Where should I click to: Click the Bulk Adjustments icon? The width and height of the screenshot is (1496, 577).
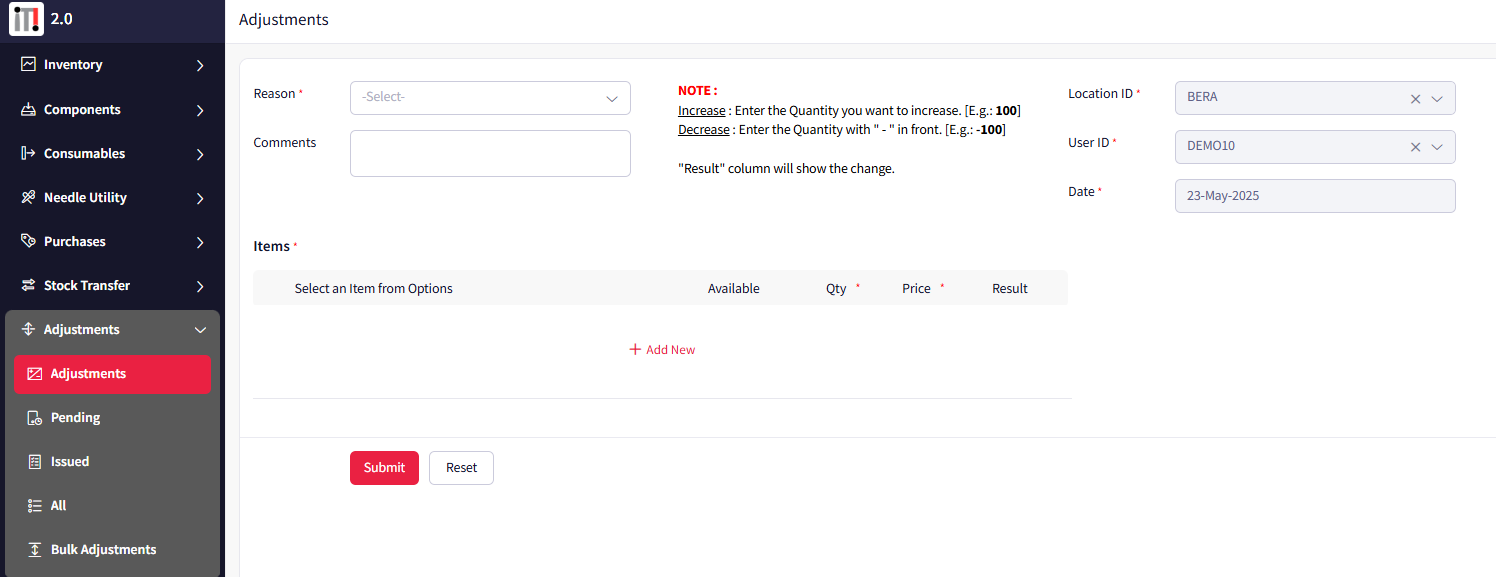click(35, 550)
